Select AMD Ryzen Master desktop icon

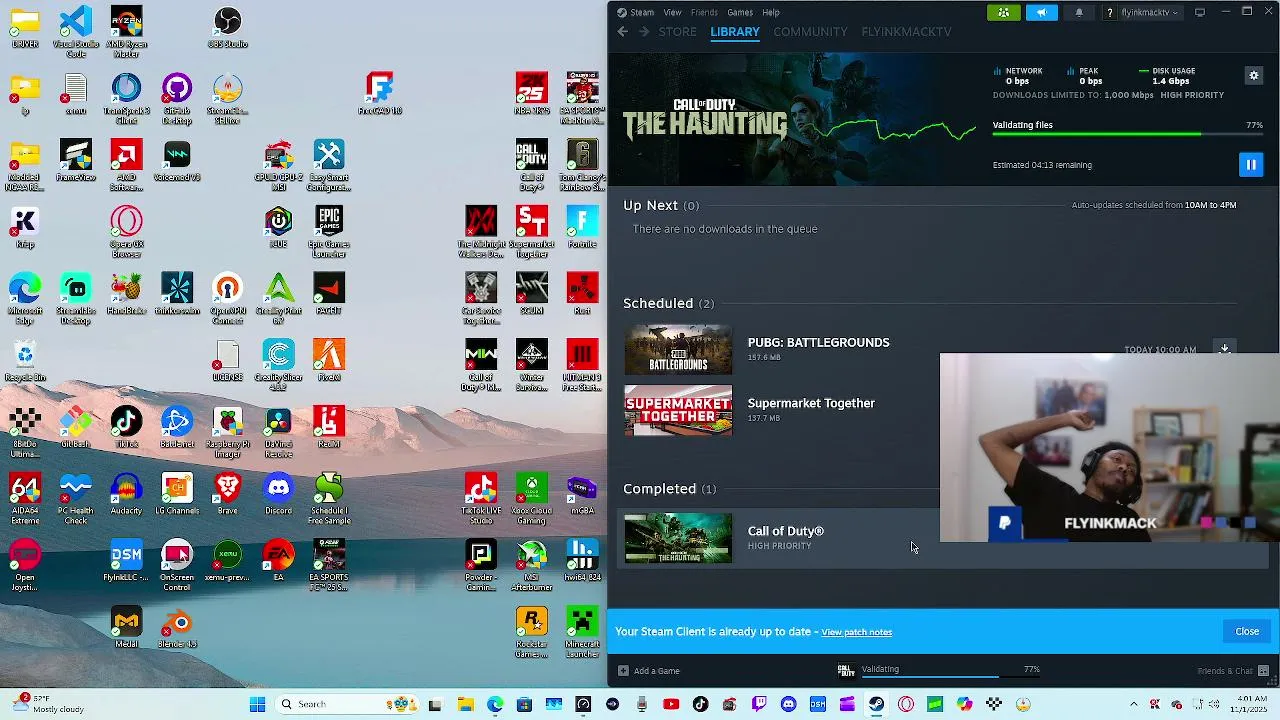point(126,32)
